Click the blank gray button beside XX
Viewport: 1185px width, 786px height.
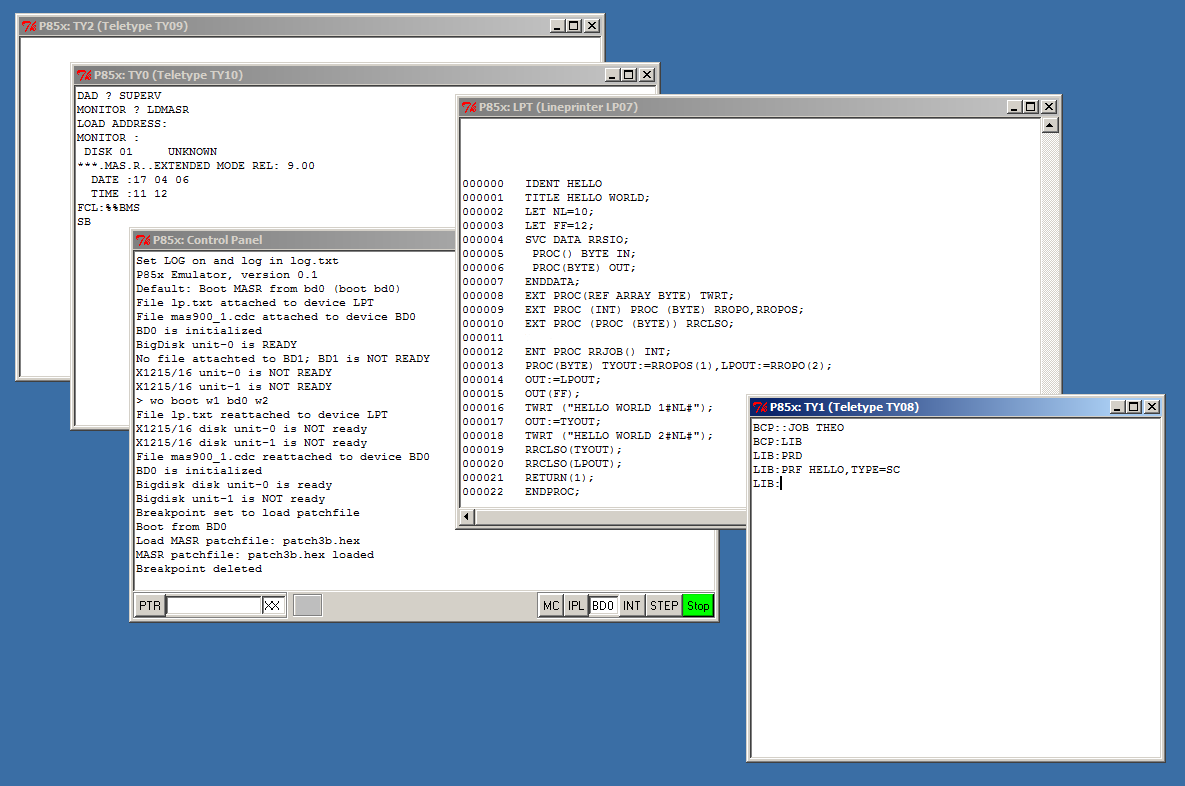tap(308, 605)
